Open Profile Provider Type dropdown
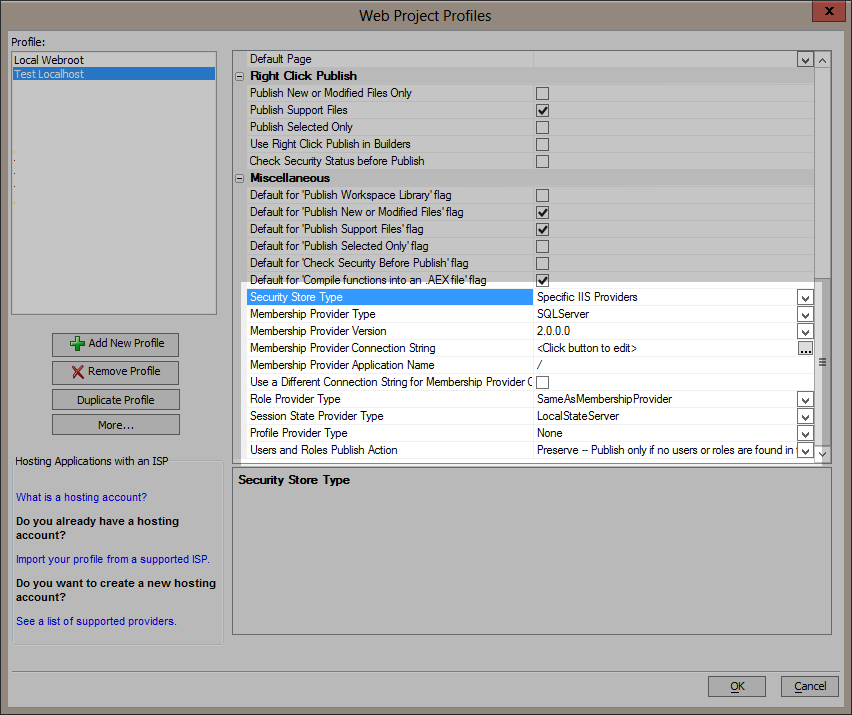Screen dimensions: 852x715 coord(805,434)
